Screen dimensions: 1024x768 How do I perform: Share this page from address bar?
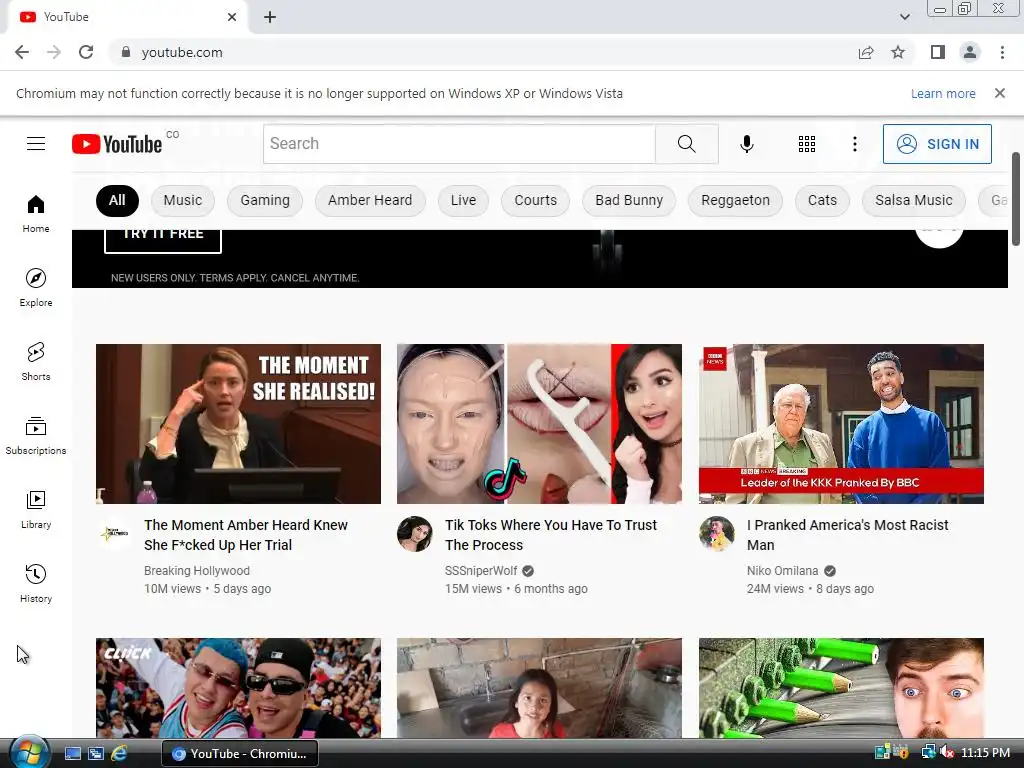pos(866,52)
